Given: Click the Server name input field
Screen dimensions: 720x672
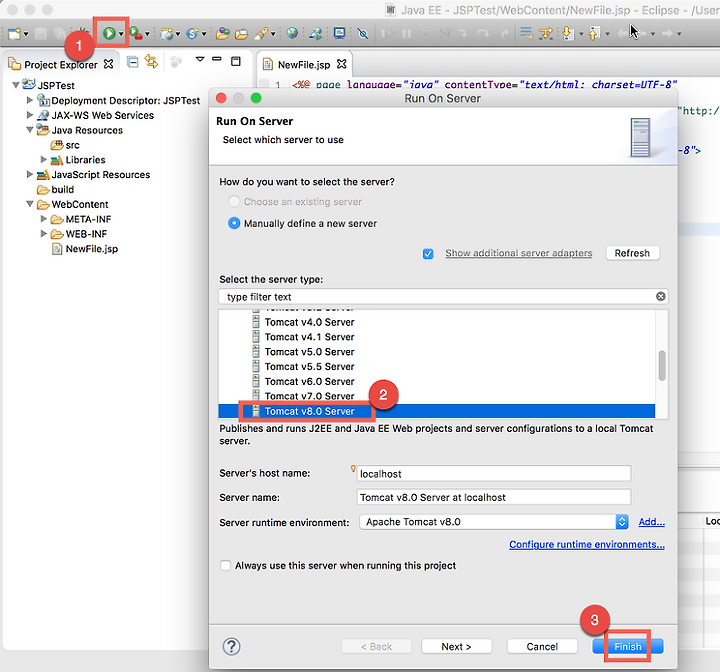Looking at the screenshot, I should (494, 497).
